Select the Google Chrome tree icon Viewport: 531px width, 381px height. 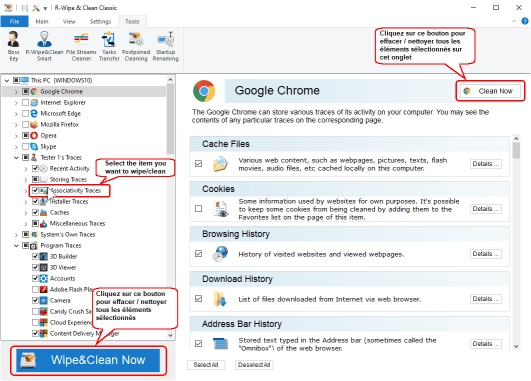[34, 91]
